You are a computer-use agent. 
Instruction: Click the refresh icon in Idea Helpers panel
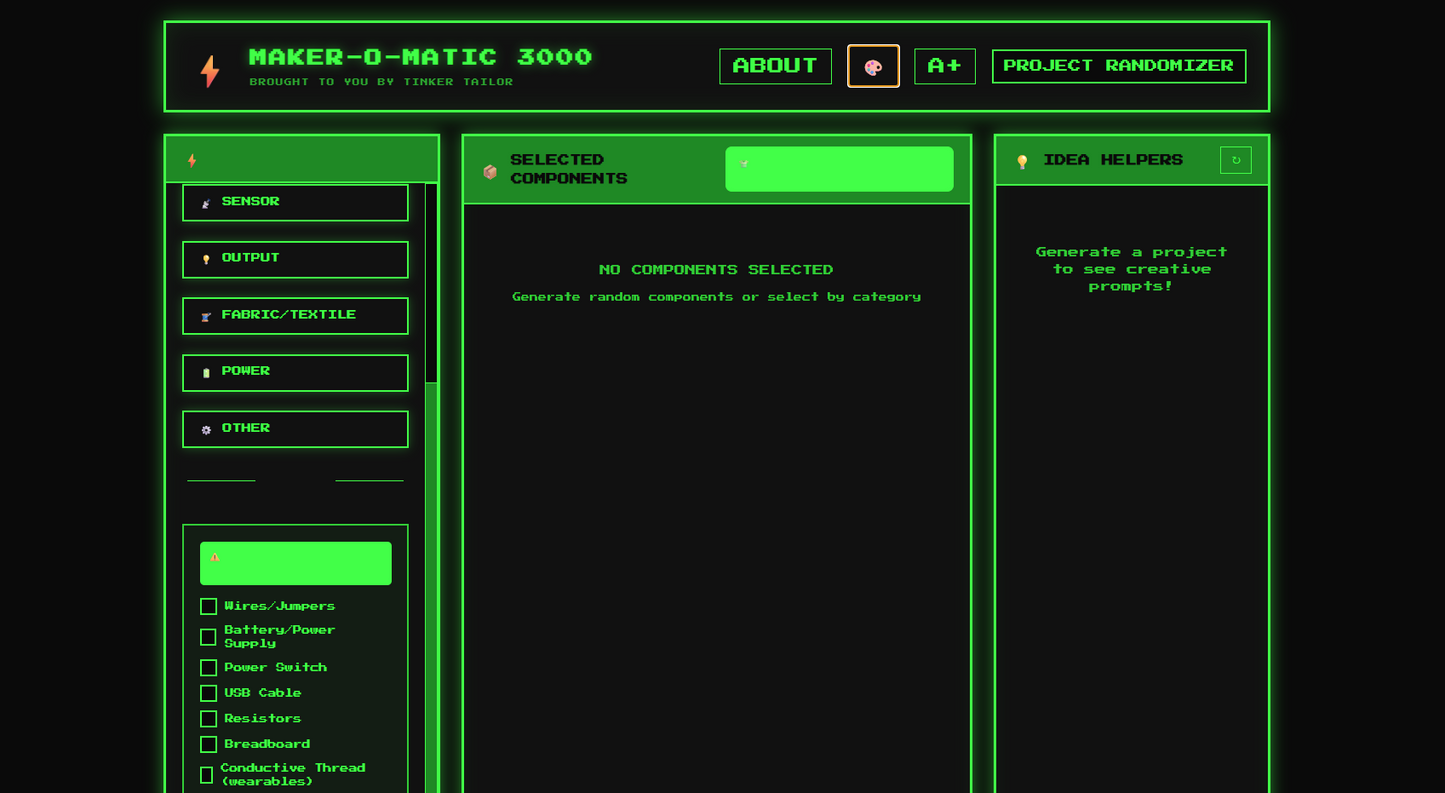[1236, 160]
